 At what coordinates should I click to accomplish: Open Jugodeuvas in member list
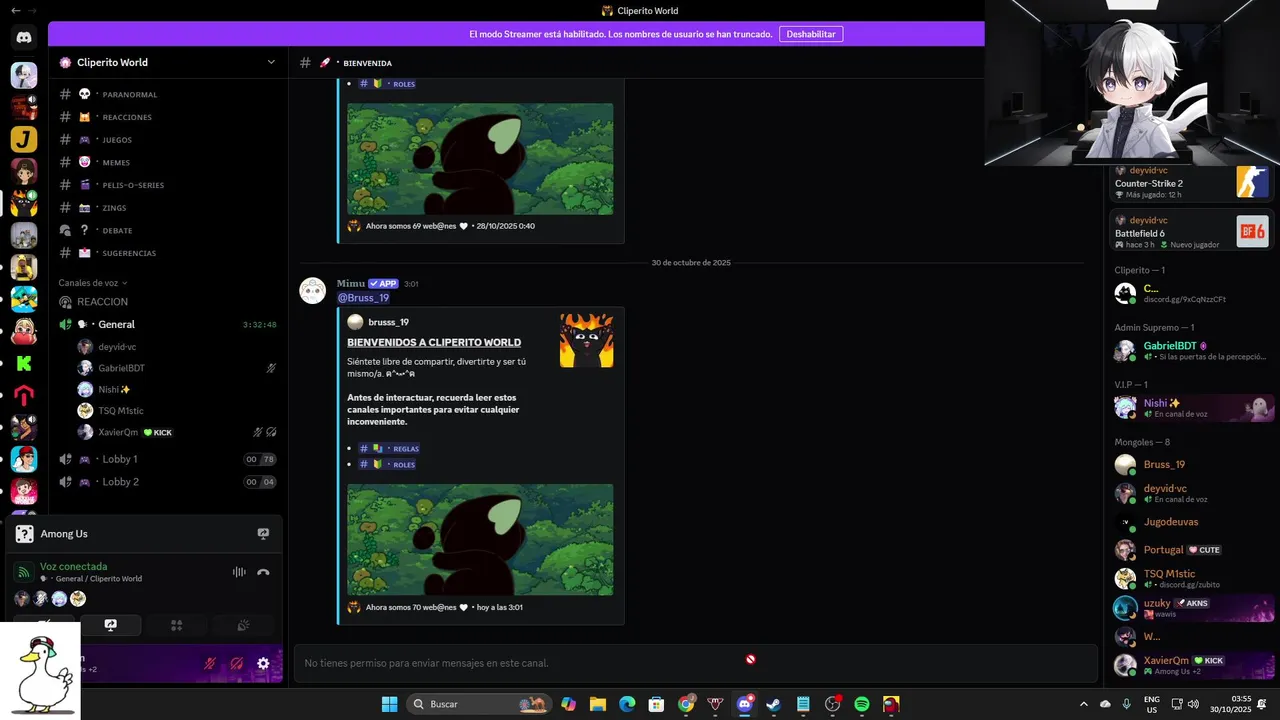(1192, 522)
